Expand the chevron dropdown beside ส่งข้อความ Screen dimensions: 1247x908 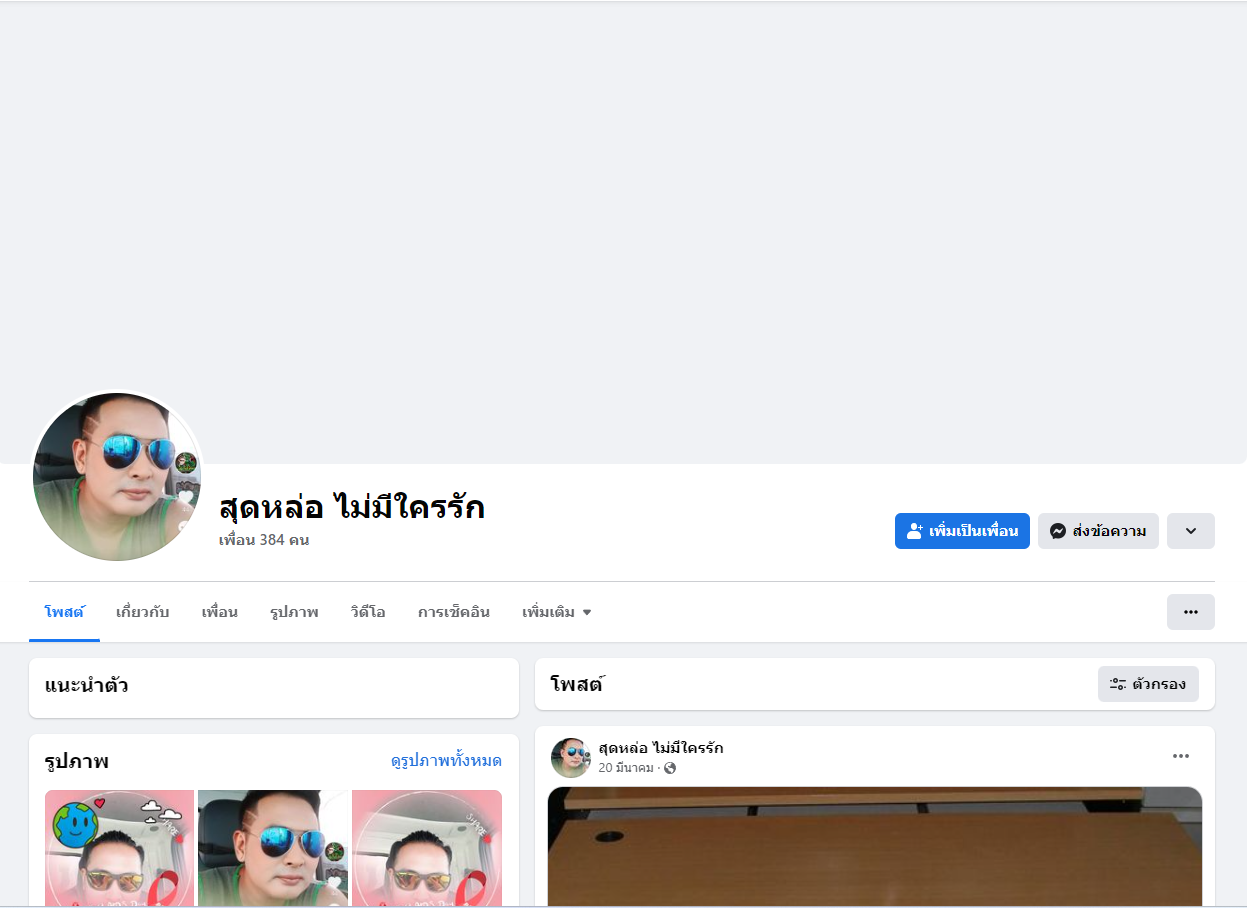click(x=1191, y=531)
